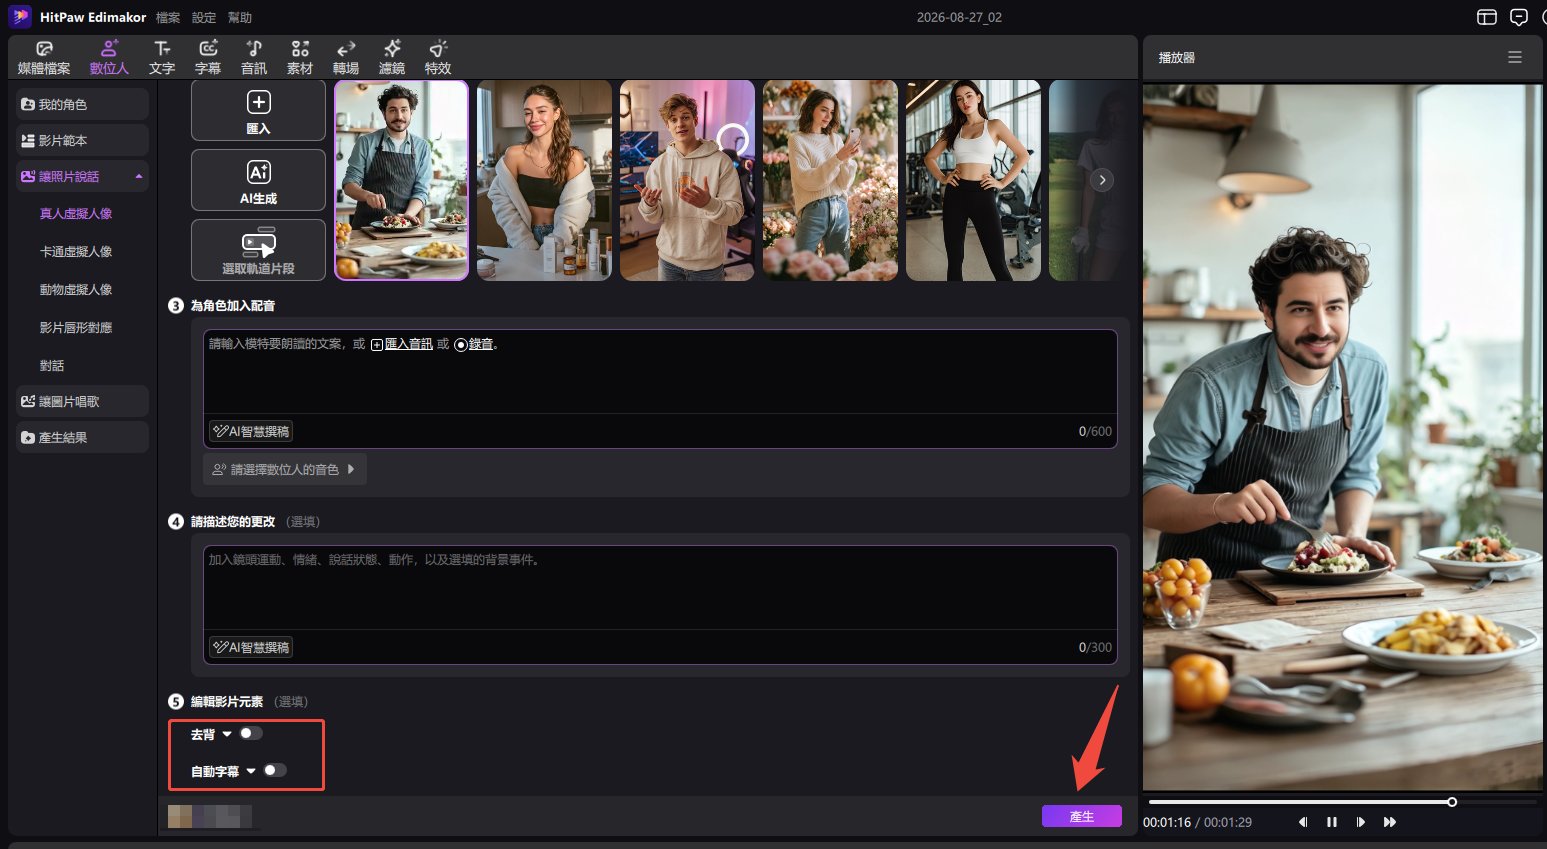Click AI智慧撰稿 under the voiceover script box

click(x=251, y=431)
